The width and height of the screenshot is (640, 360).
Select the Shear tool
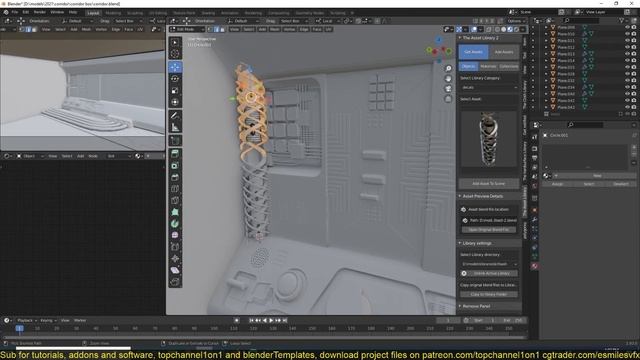[175, 270]
